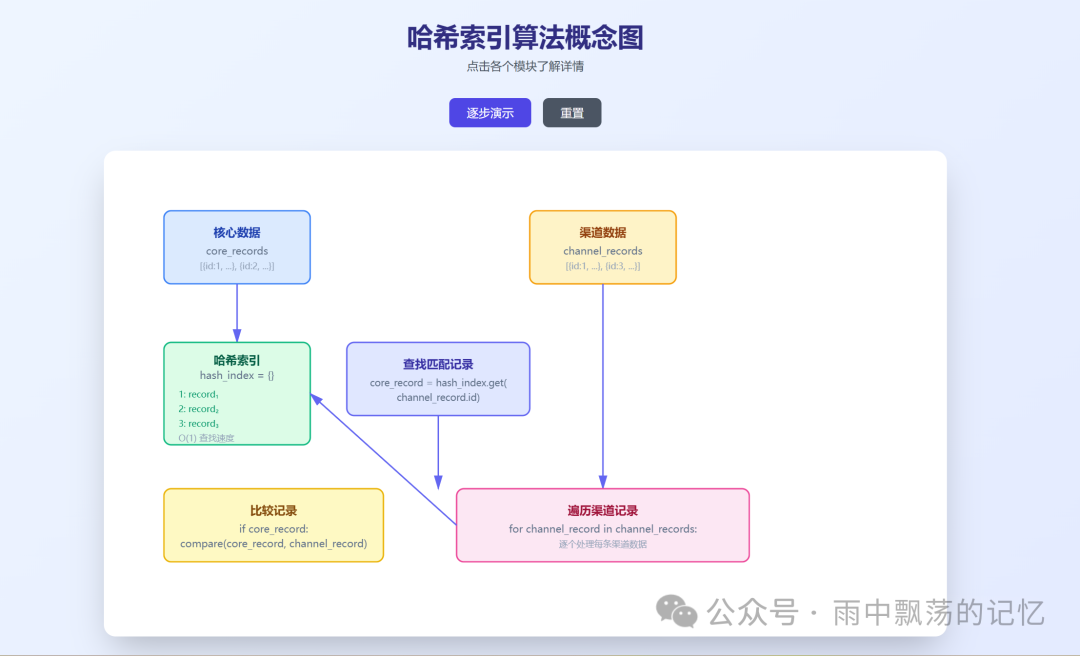1080x656 pixels.
Task: Click the compare(core_record, channel_record) line
Action: pos(273,543)
